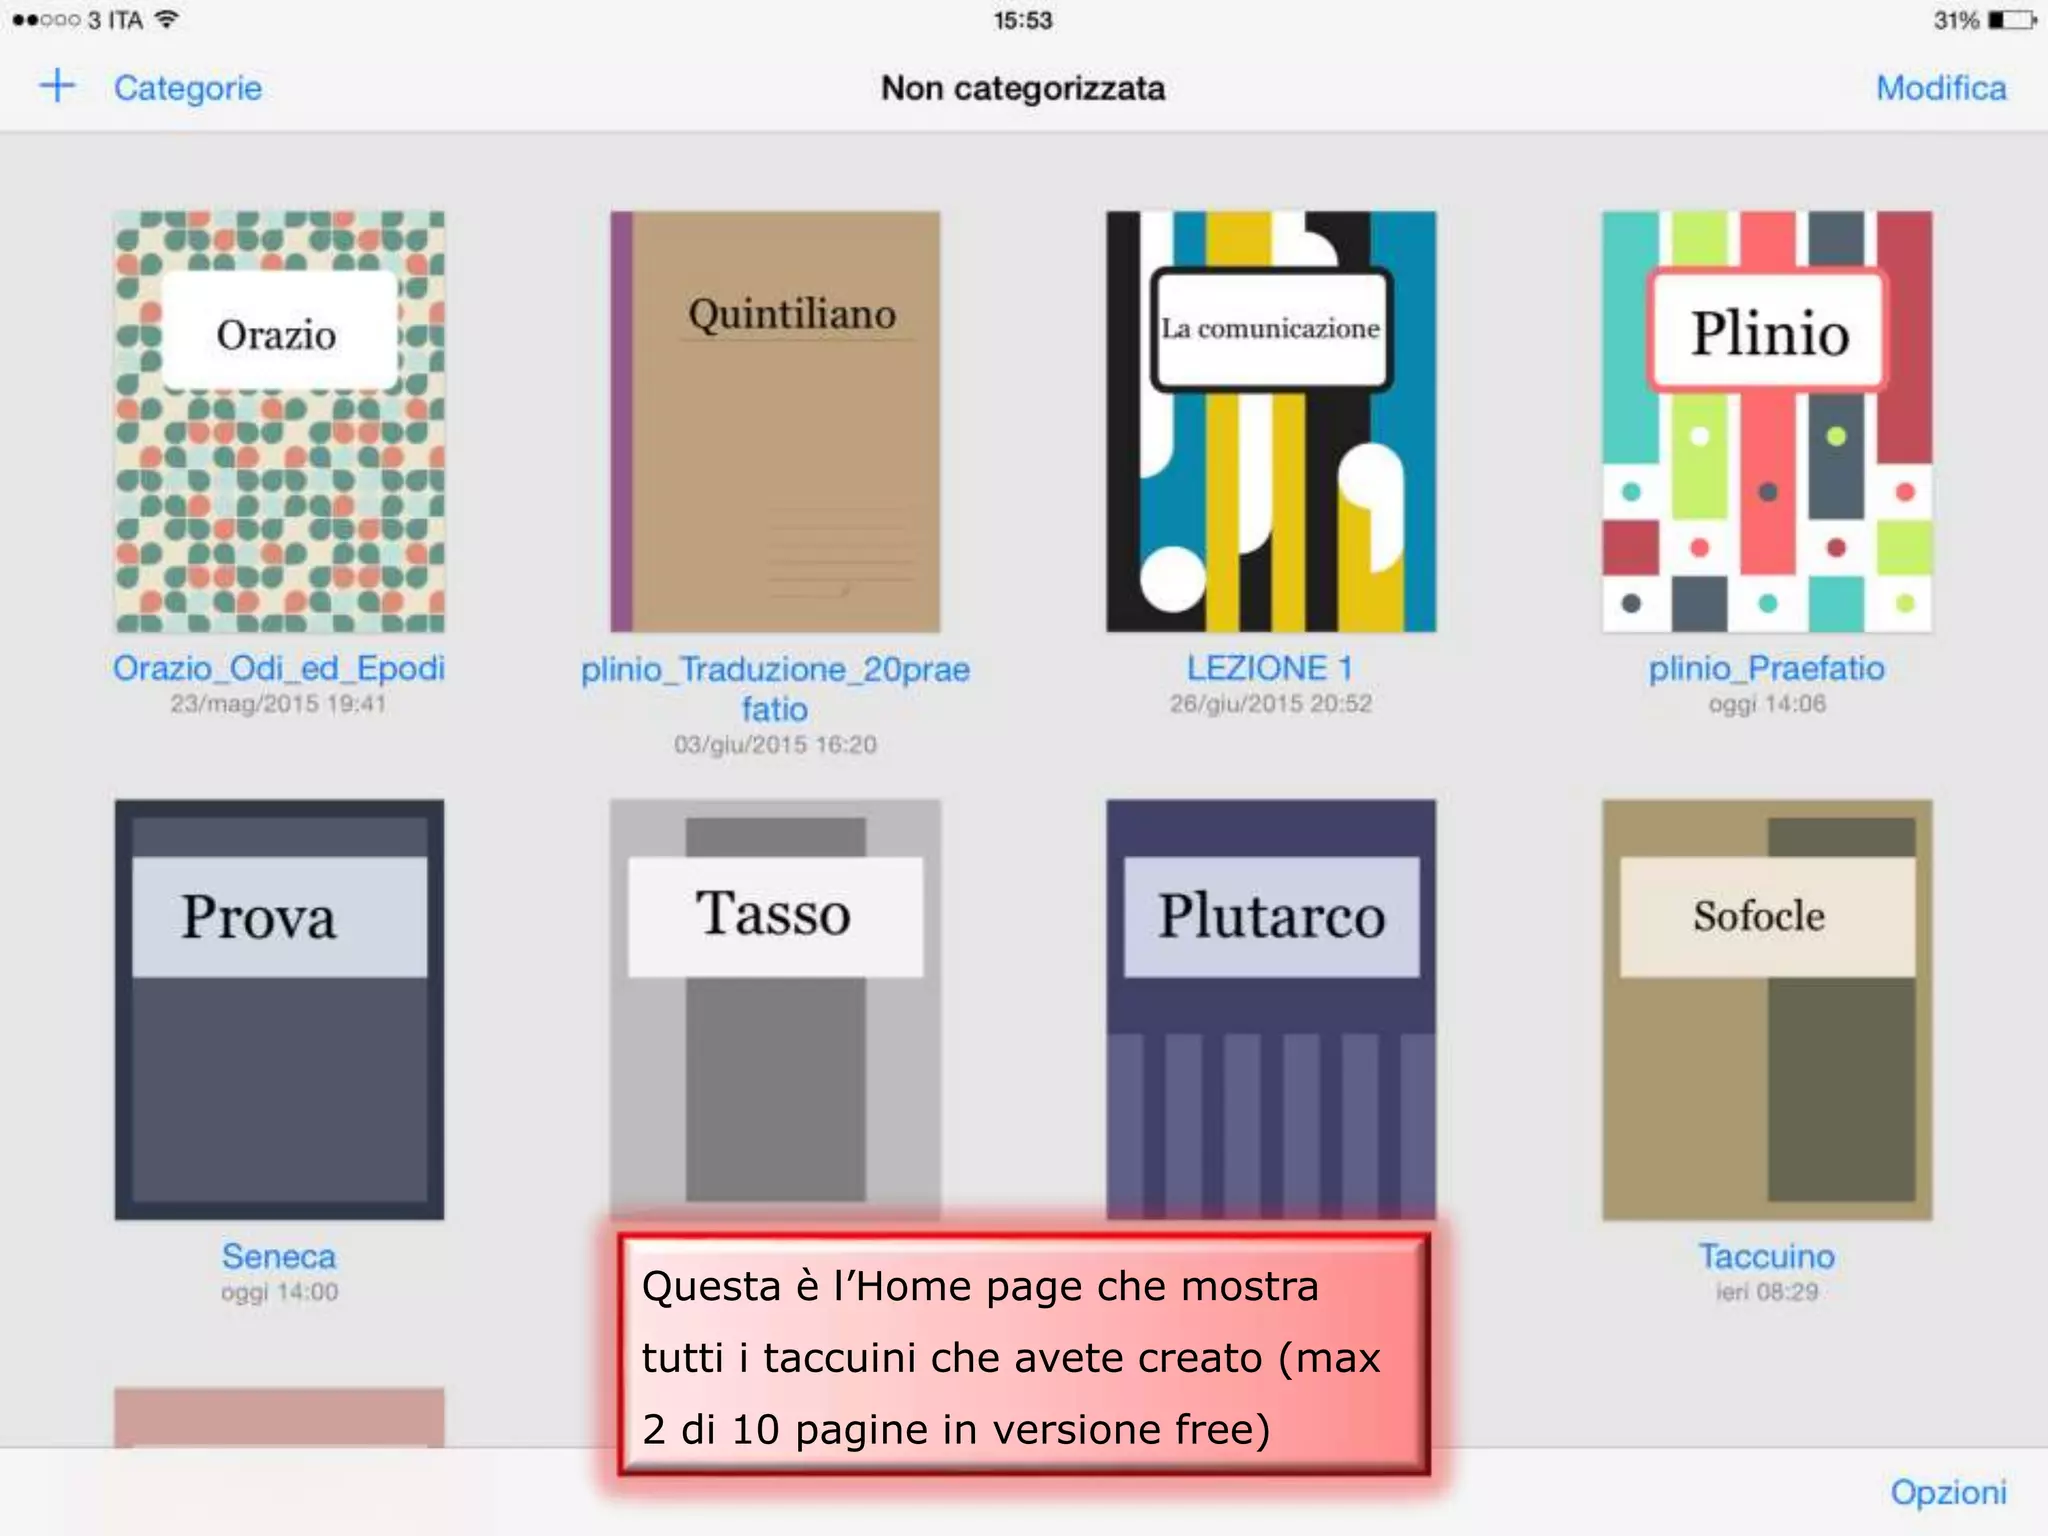Tap the plus icon to add a notebook
The width and height of the screenshot is (2048, 1536).
tap(57, 86)
